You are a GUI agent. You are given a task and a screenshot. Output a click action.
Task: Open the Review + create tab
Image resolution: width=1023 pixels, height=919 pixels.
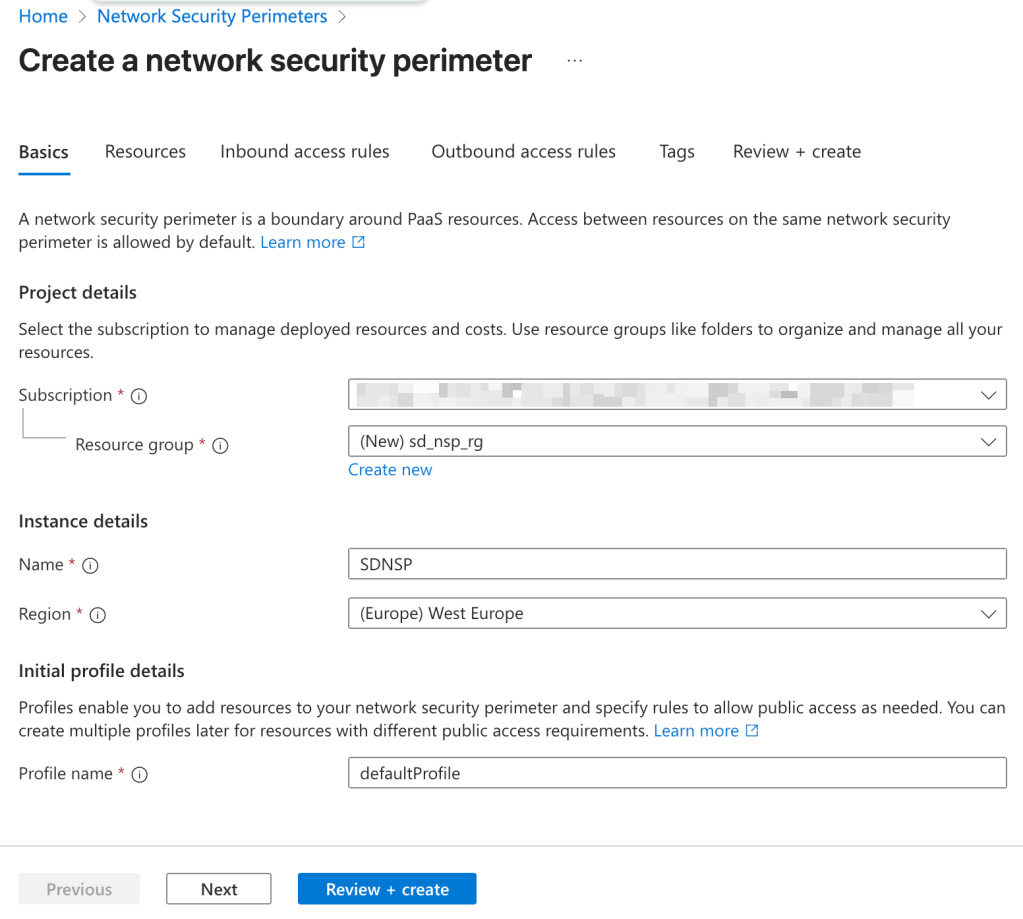pos(797,152)
